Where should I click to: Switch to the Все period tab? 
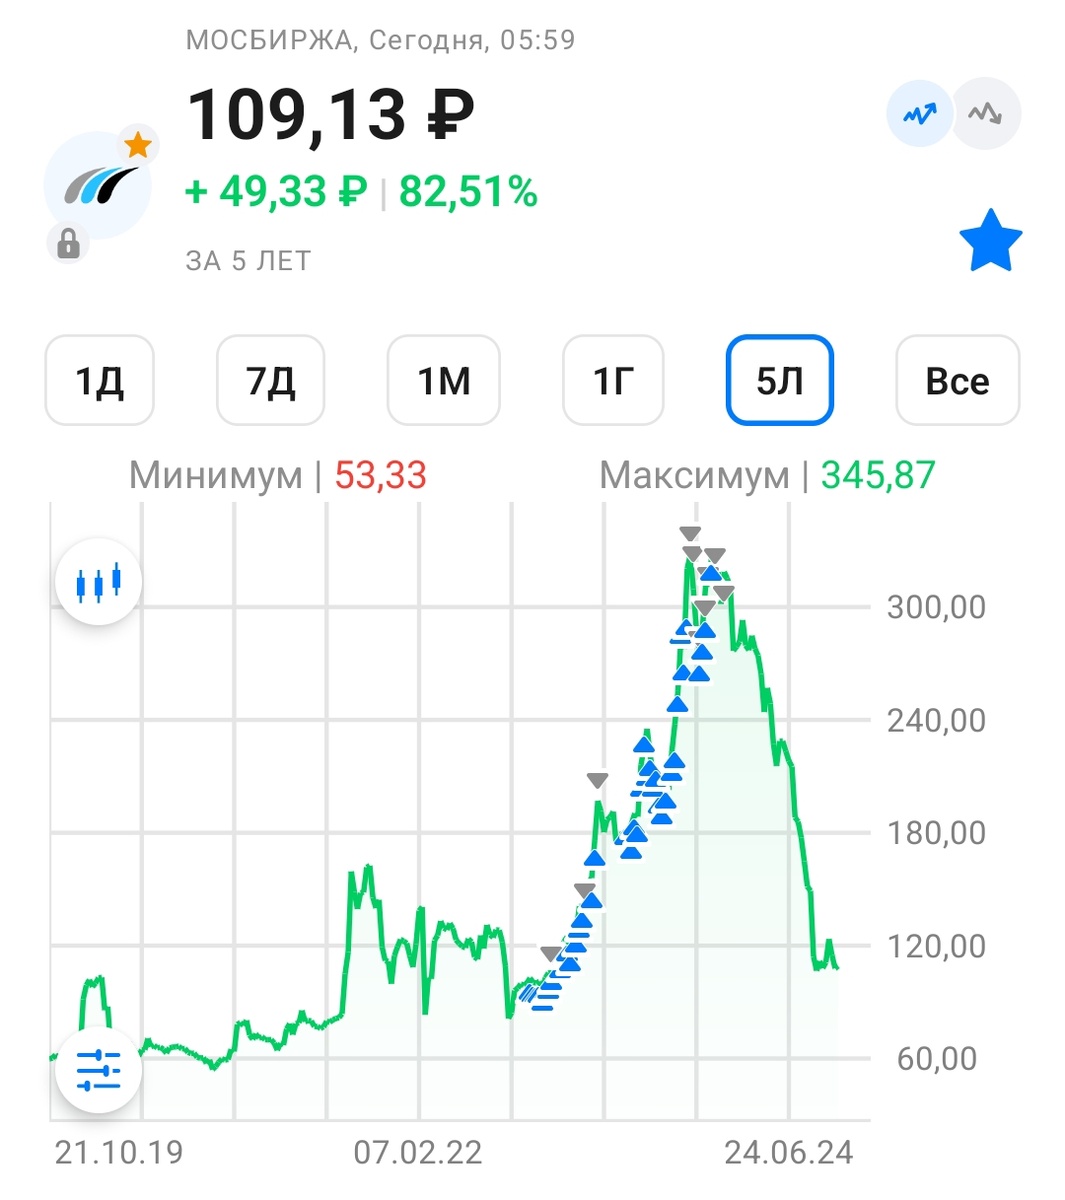tap(957, 381)
